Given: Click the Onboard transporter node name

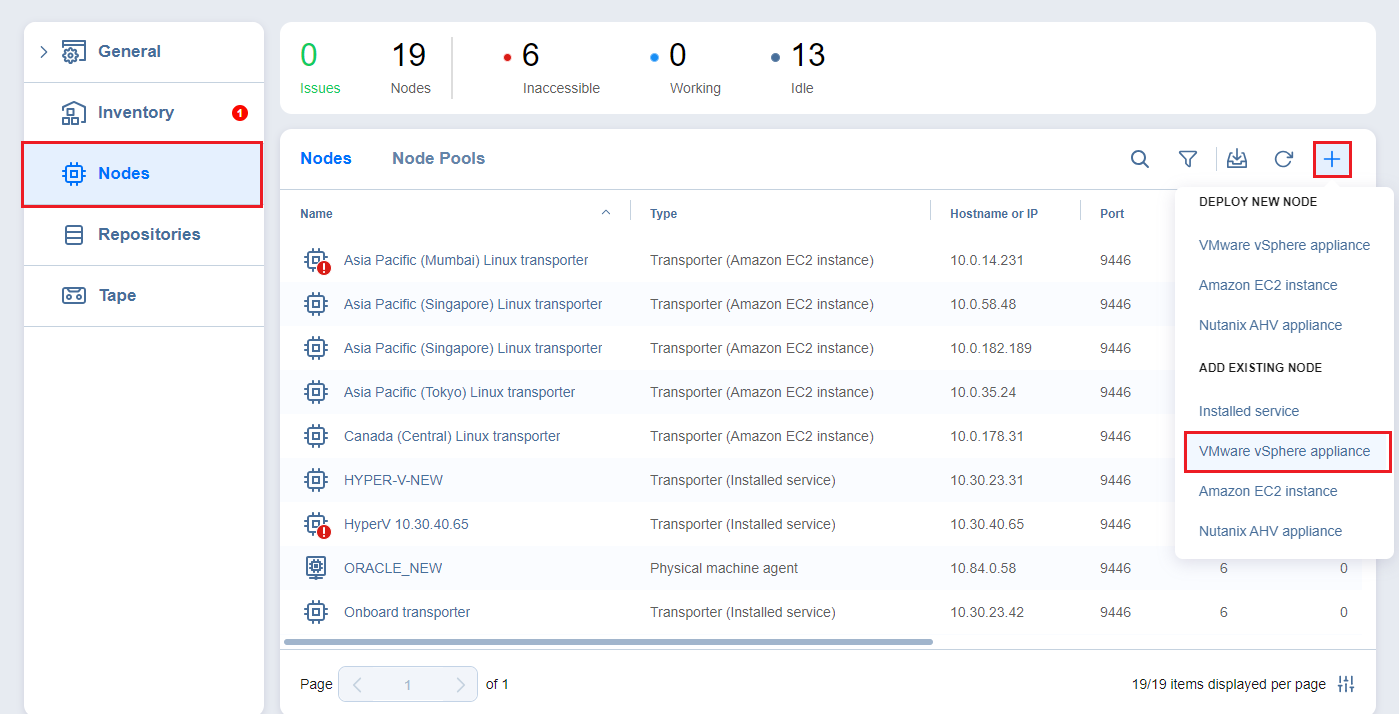Looking at the screenshot, I should click(406, 612).
